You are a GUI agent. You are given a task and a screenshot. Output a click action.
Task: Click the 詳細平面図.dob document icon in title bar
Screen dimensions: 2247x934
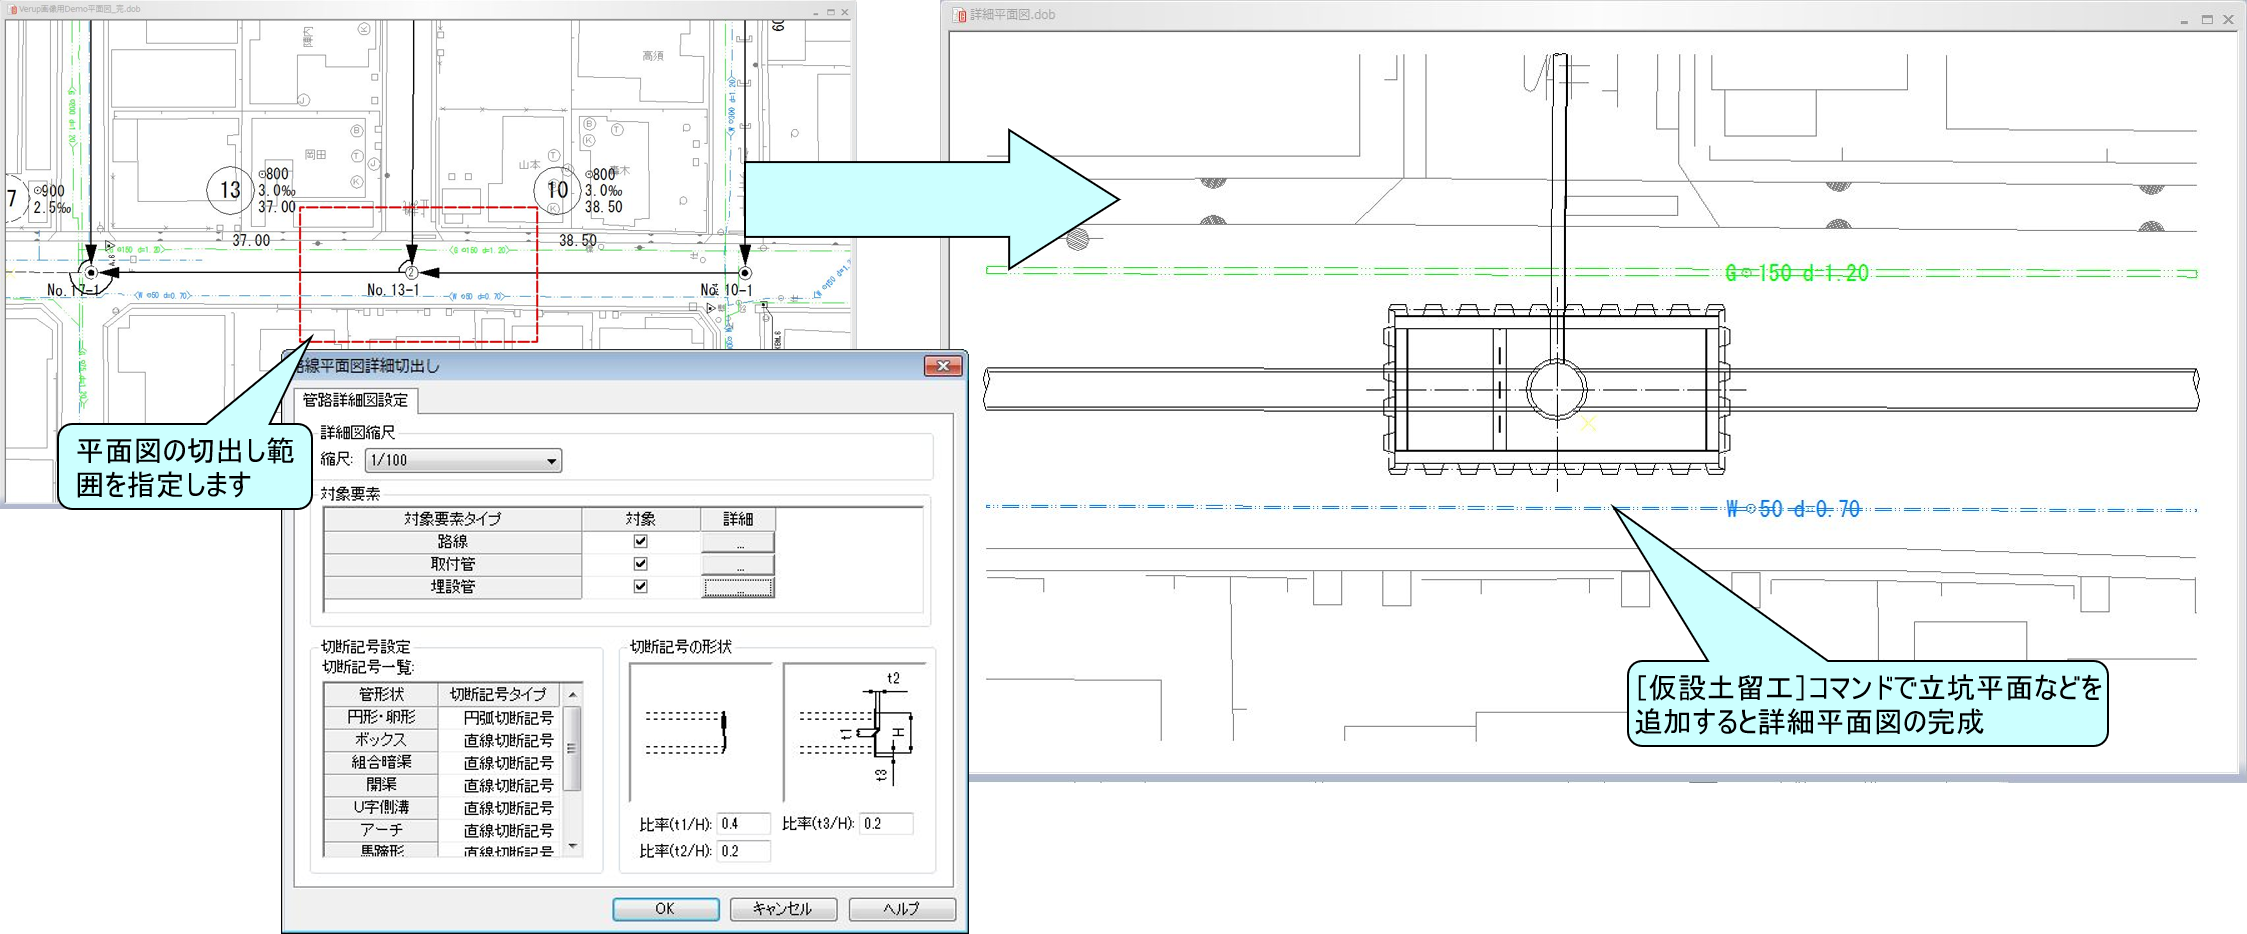[x=959, y=15]
